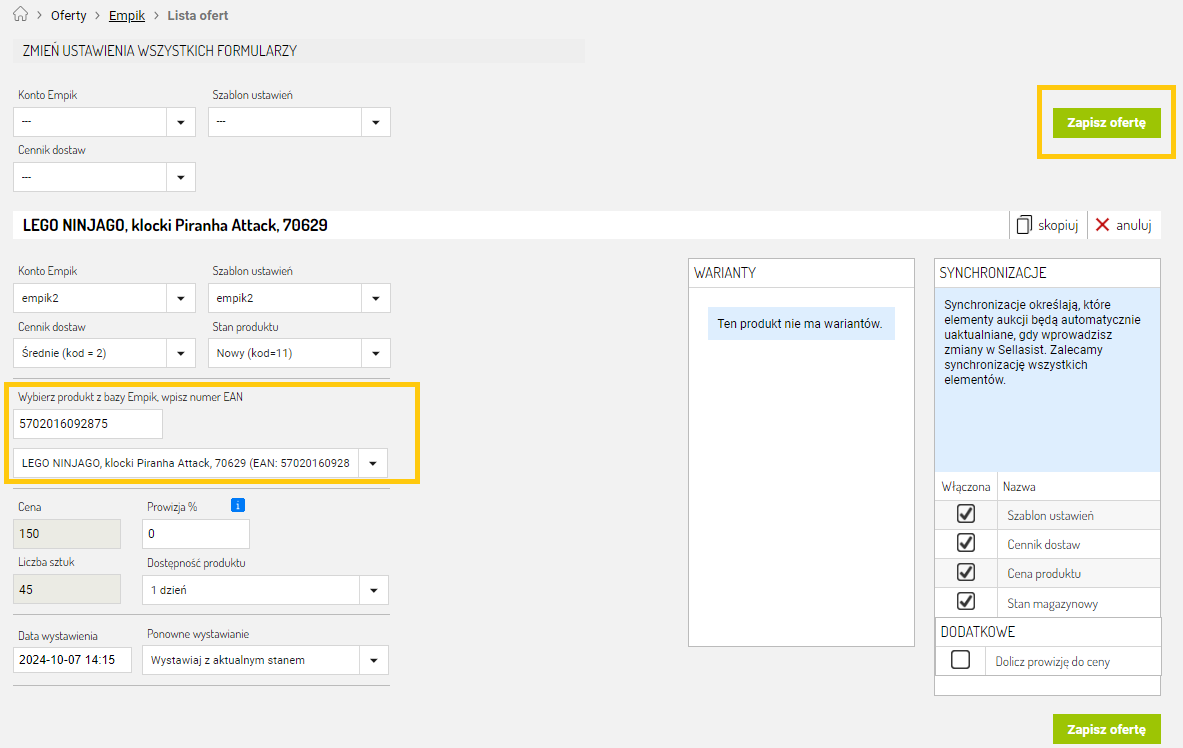The image size is (1183, 748).
Task: Expand the Dostępność produktu dropdown
Action: coord(374,590)
